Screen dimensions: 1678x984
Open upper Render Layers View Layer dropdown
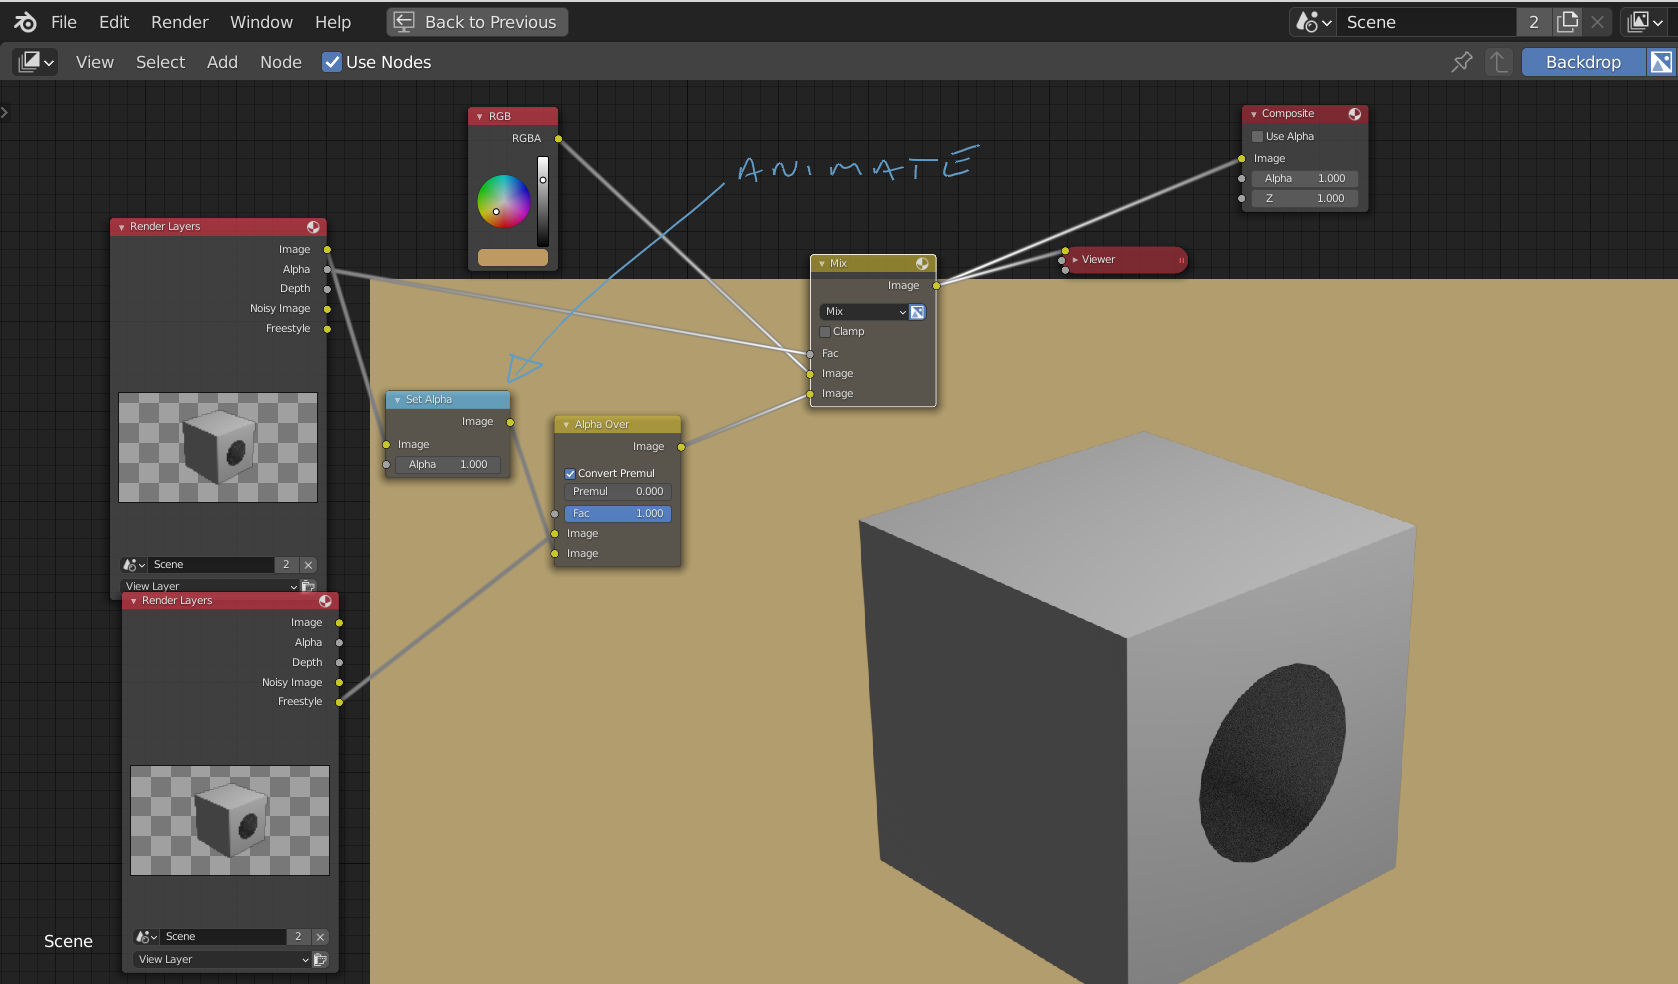pyautogui.click(x=210, y=586)
